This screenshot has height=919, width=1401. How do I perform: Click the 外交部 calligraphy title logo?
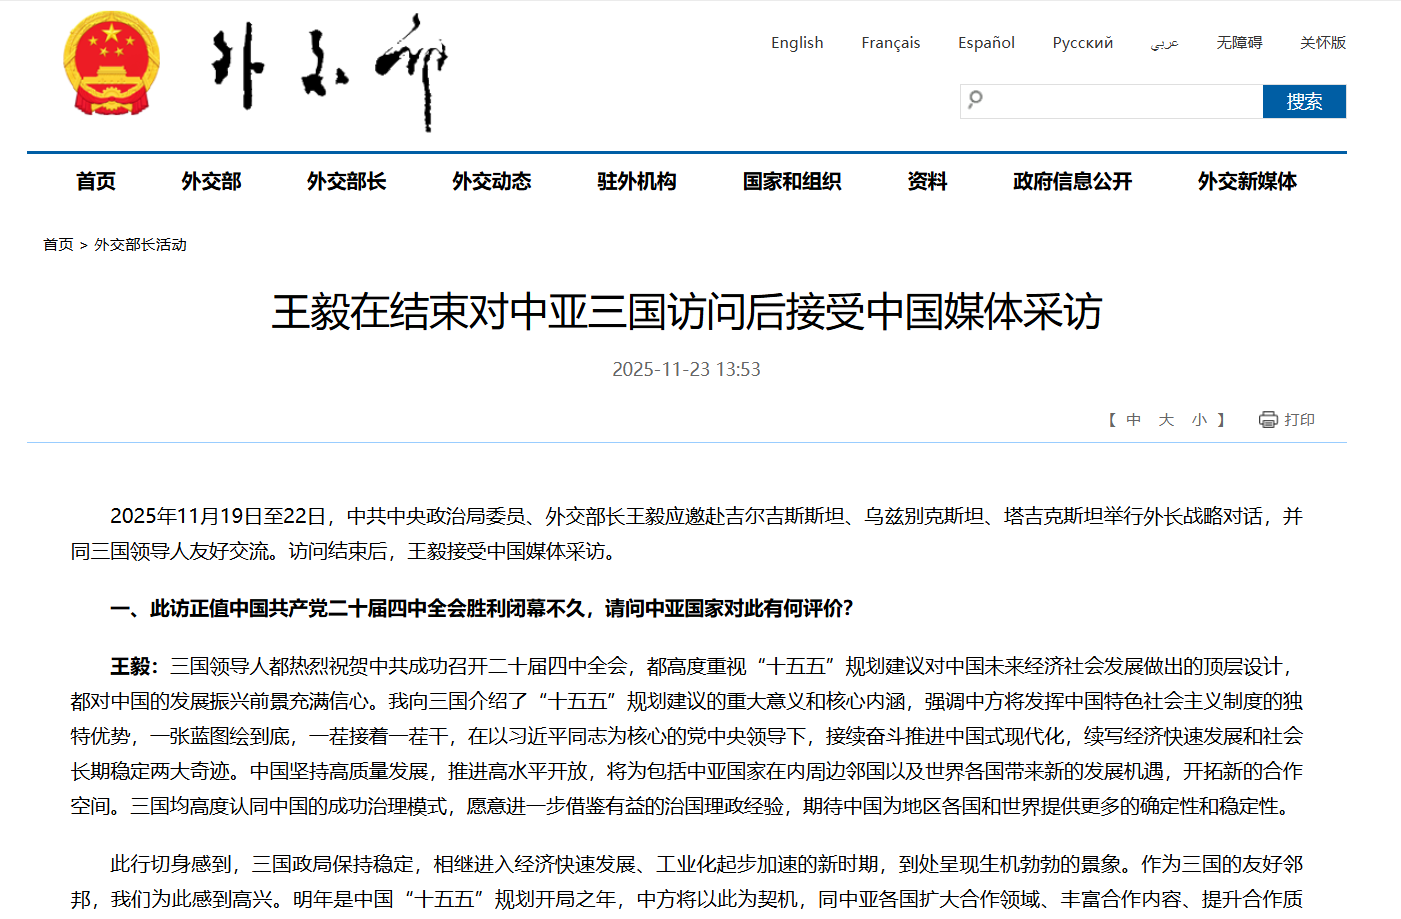pyautogui.click(x=330, y=70)
